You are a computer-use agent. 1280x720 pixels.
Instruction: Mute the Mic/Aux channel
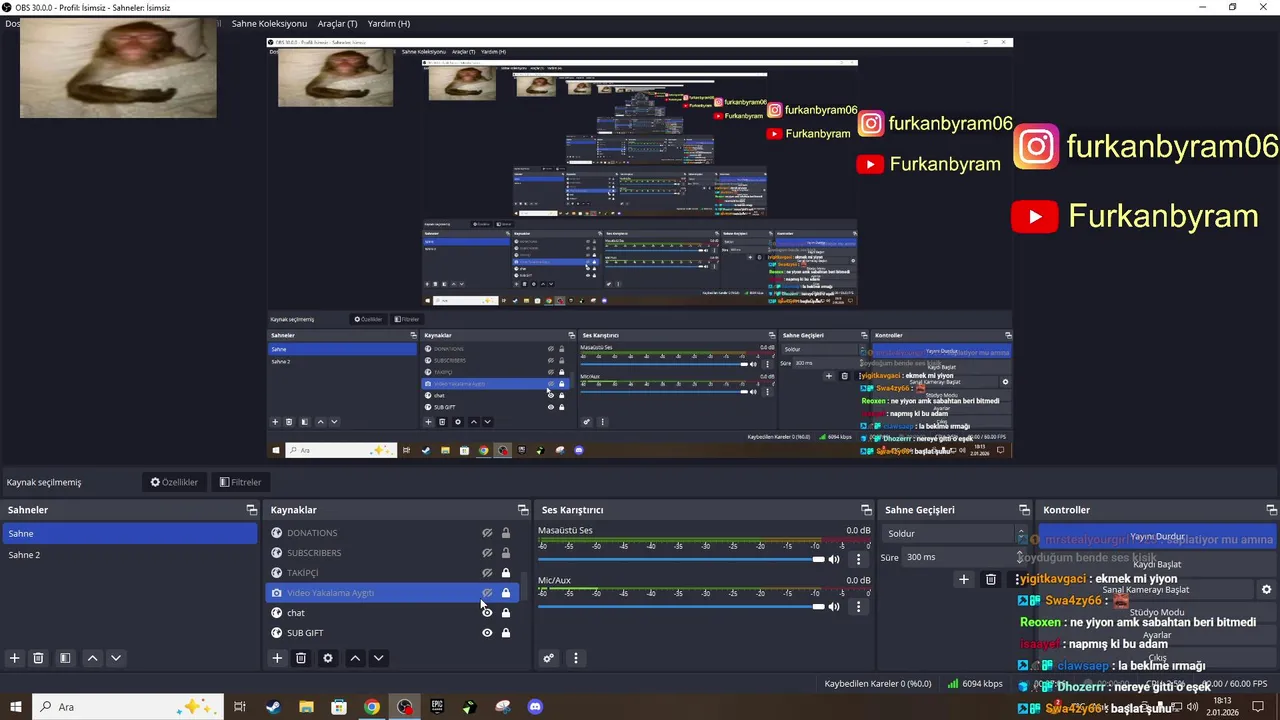(x=834, y=607)
